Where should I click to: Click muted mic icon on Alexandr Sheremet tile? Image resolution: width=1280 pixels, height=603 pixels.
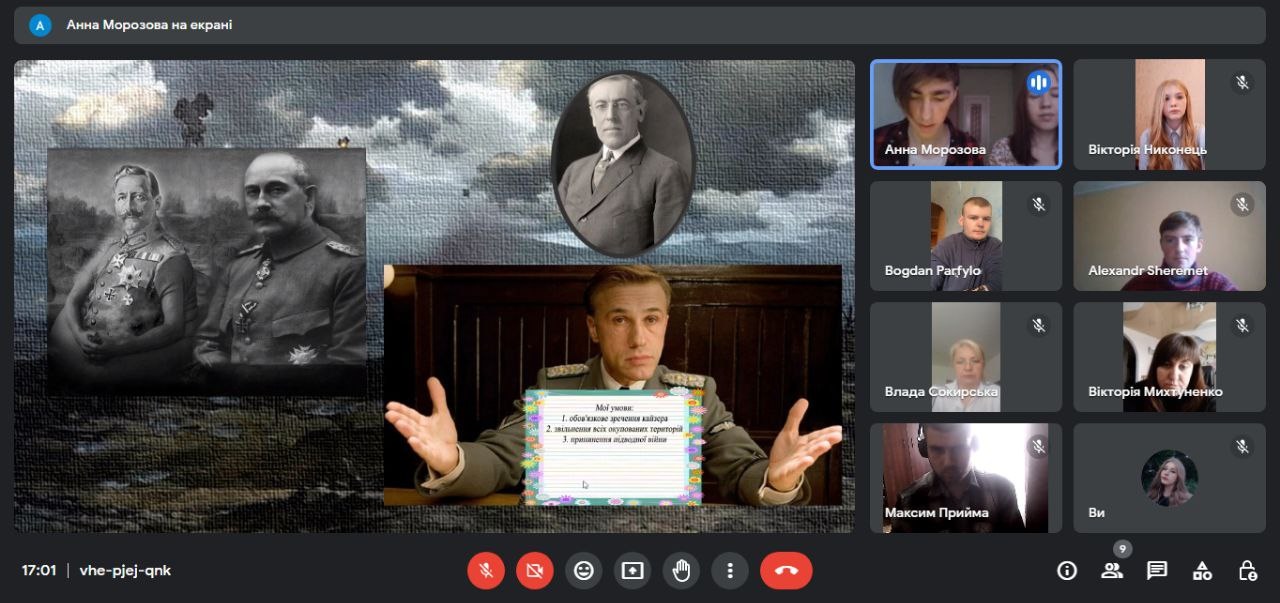tap(1242, 204)
